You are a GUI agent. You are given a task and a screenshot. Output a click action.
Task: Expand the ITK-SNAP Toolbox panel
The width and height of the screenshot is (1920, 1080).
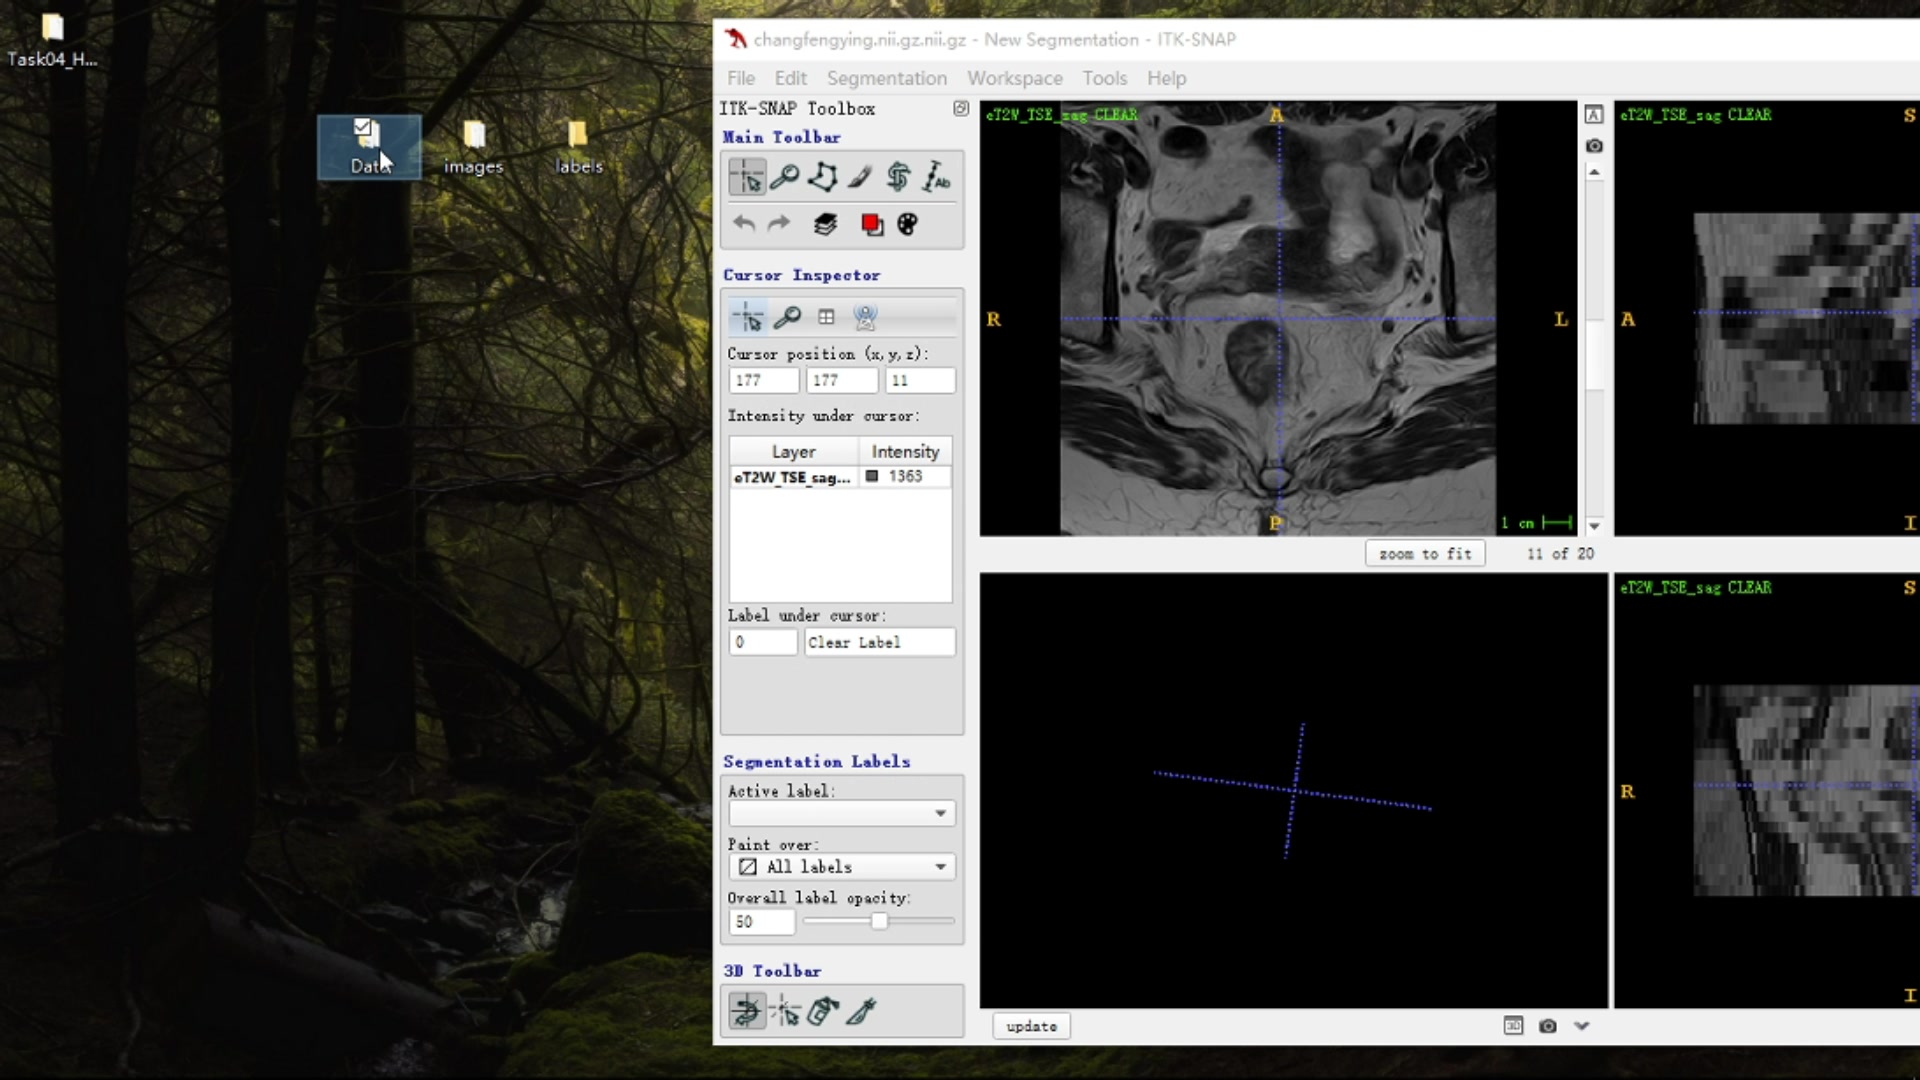point(961,108)
